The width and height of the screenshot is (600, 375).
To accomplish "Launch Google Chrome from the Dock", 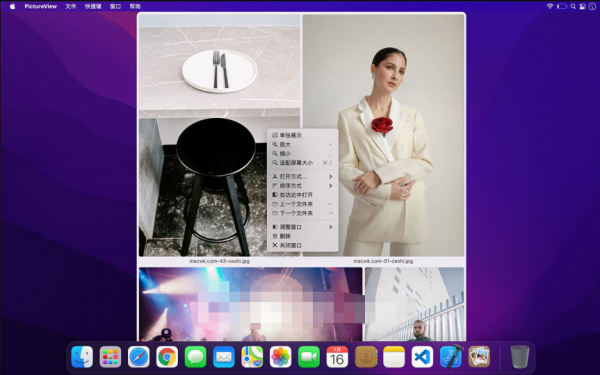I will [167, 357].
